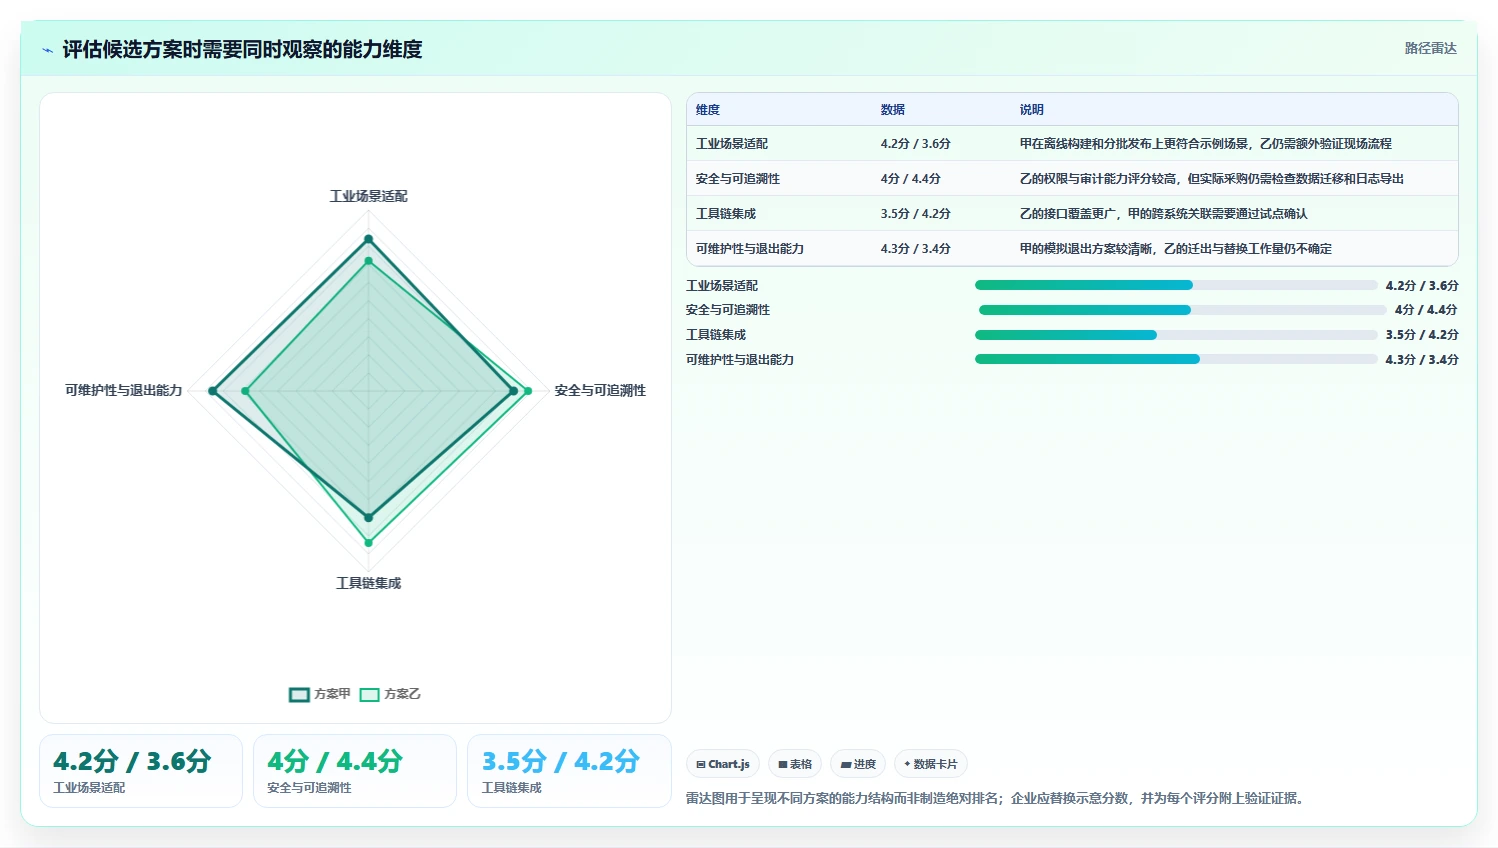1498x848 pixels.
Task: Select the 工具链集成 table row cell
Action: coord(726,214)
